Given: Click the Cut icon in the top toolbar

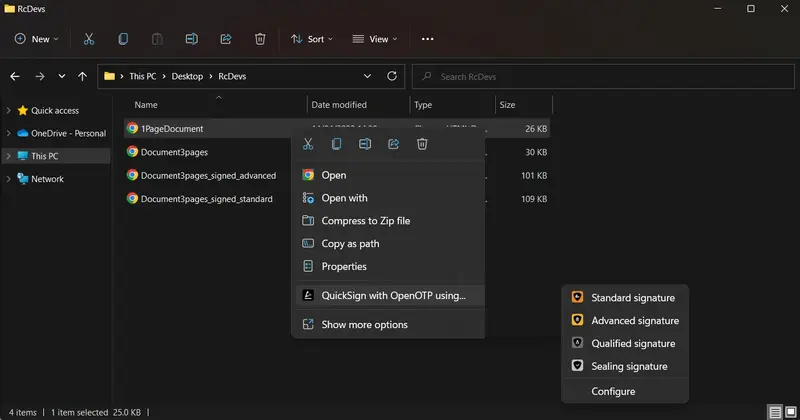Looking at the screenshot, I should point(89,39).
